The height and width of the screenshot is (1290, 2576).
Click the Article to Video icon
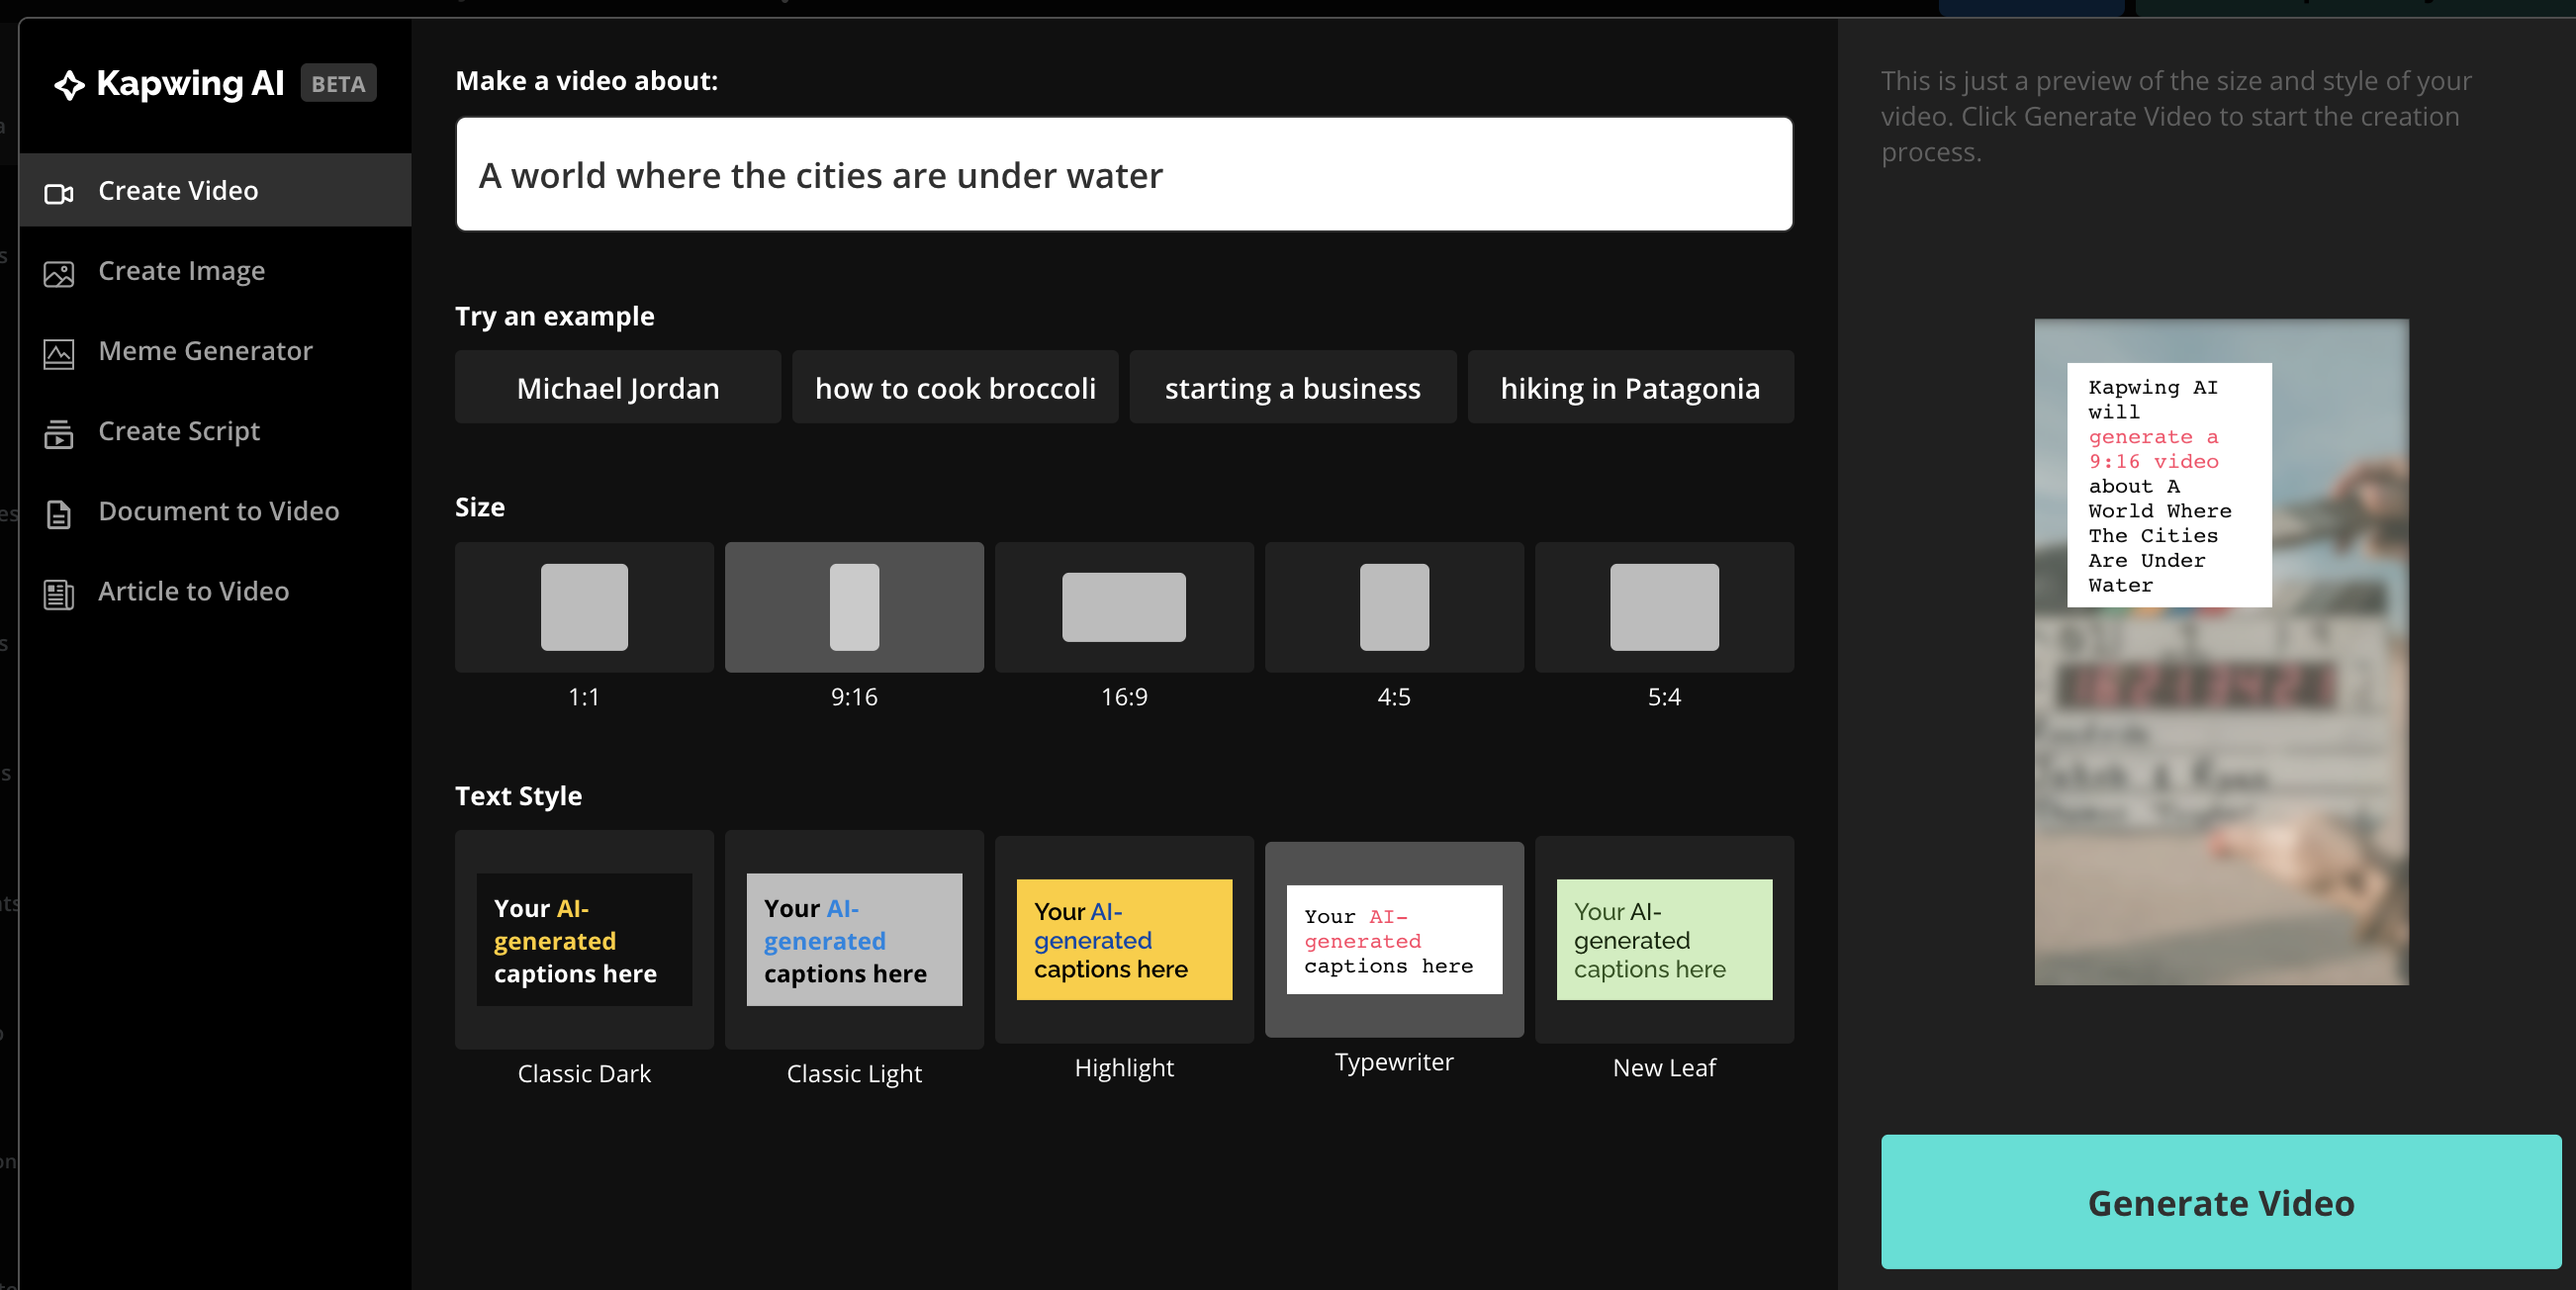59,594
